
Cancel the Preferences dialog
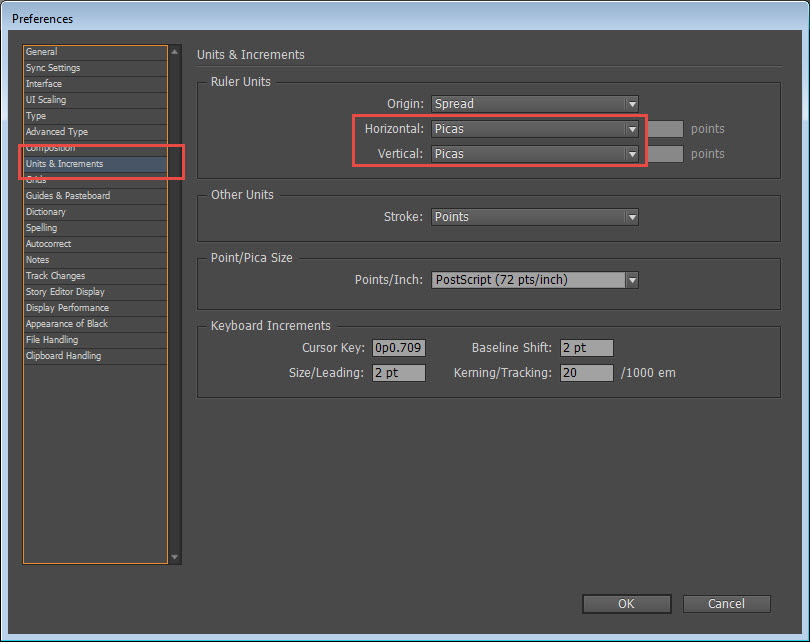726,604
